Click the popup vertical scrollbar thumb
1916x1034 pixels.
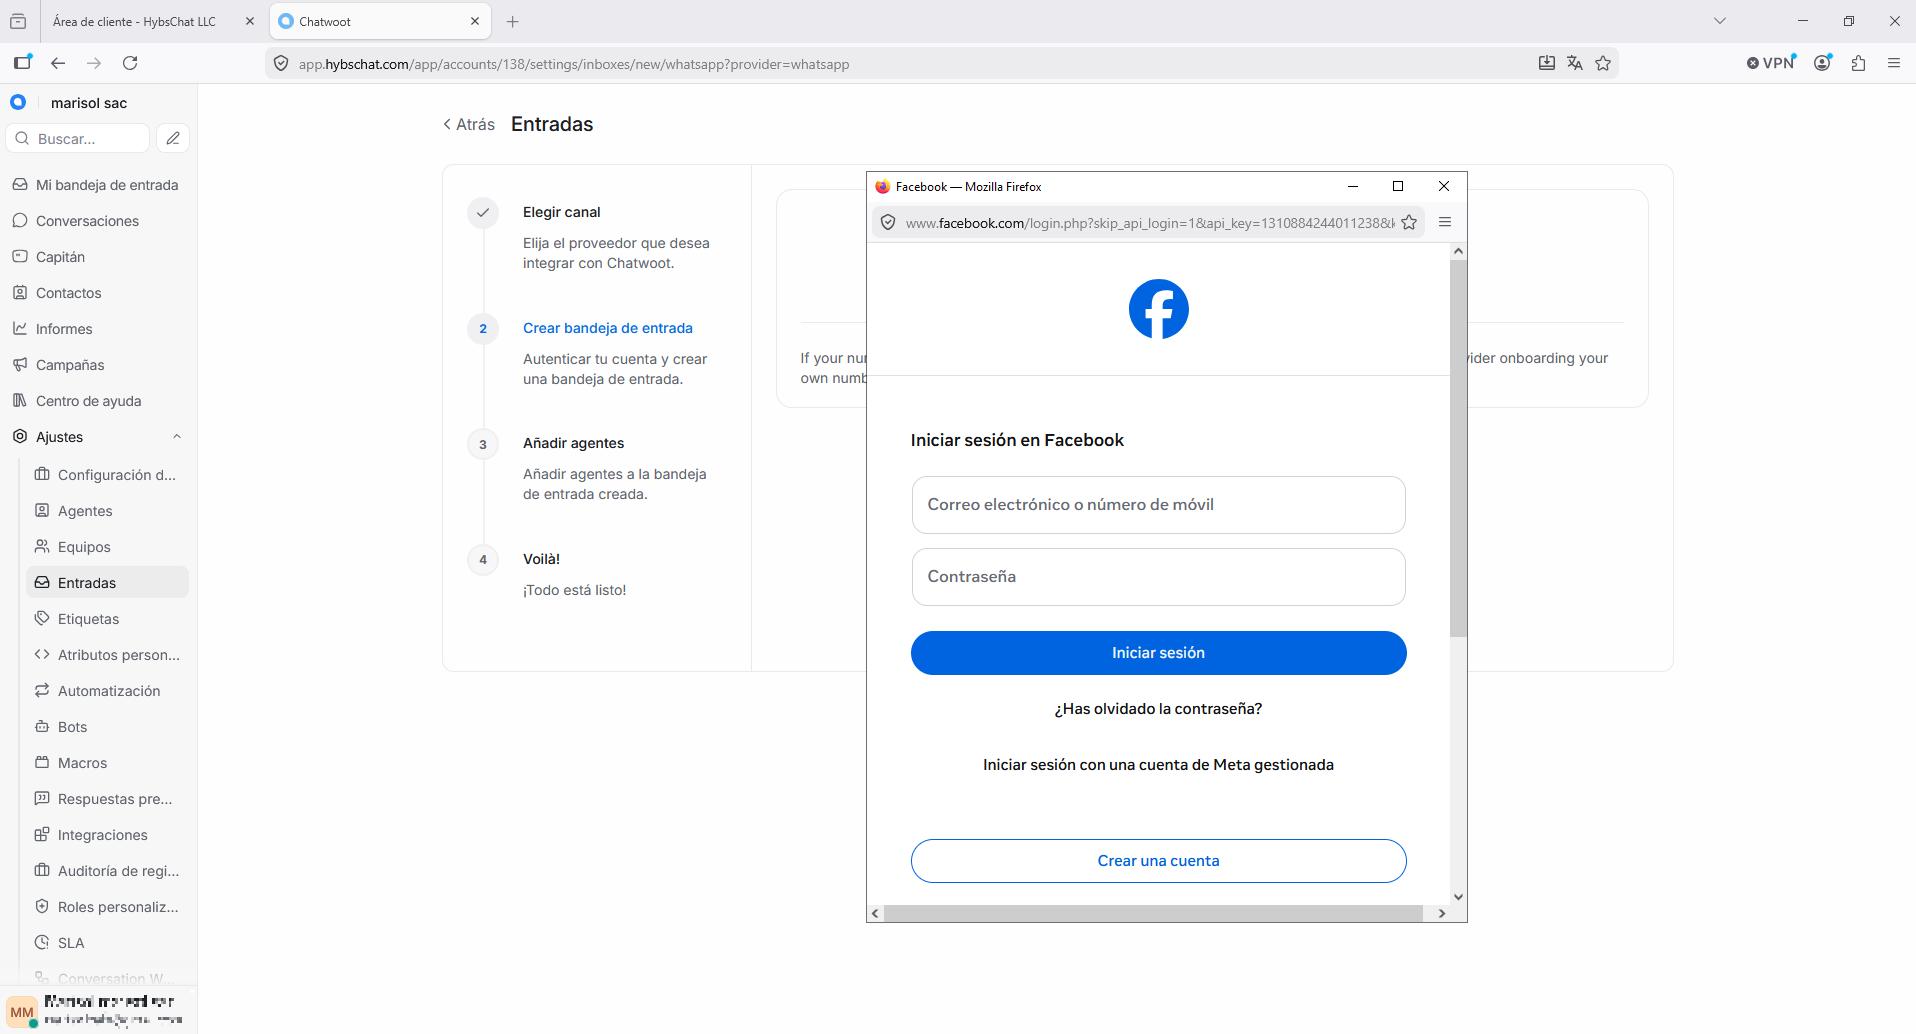coord(1458,448)
